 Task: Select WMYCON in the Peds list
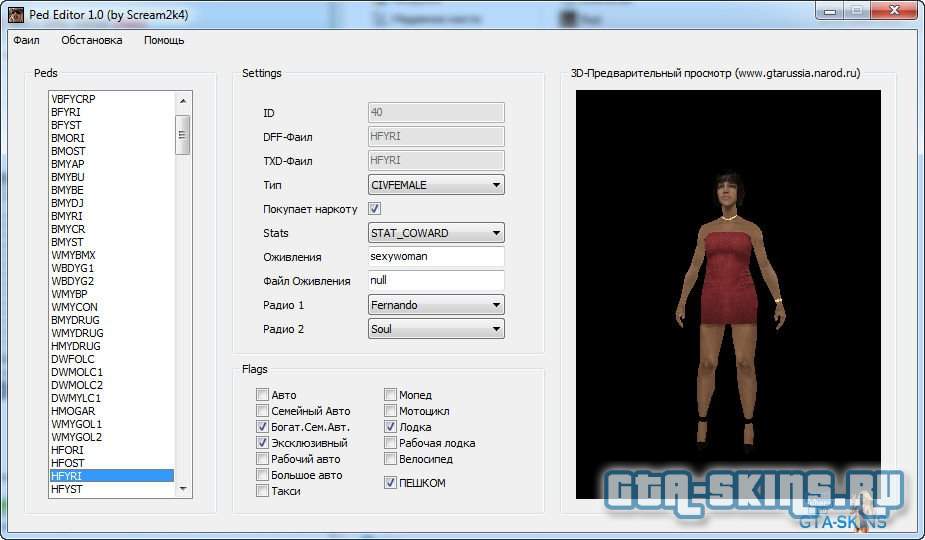(x=112, y=307)
